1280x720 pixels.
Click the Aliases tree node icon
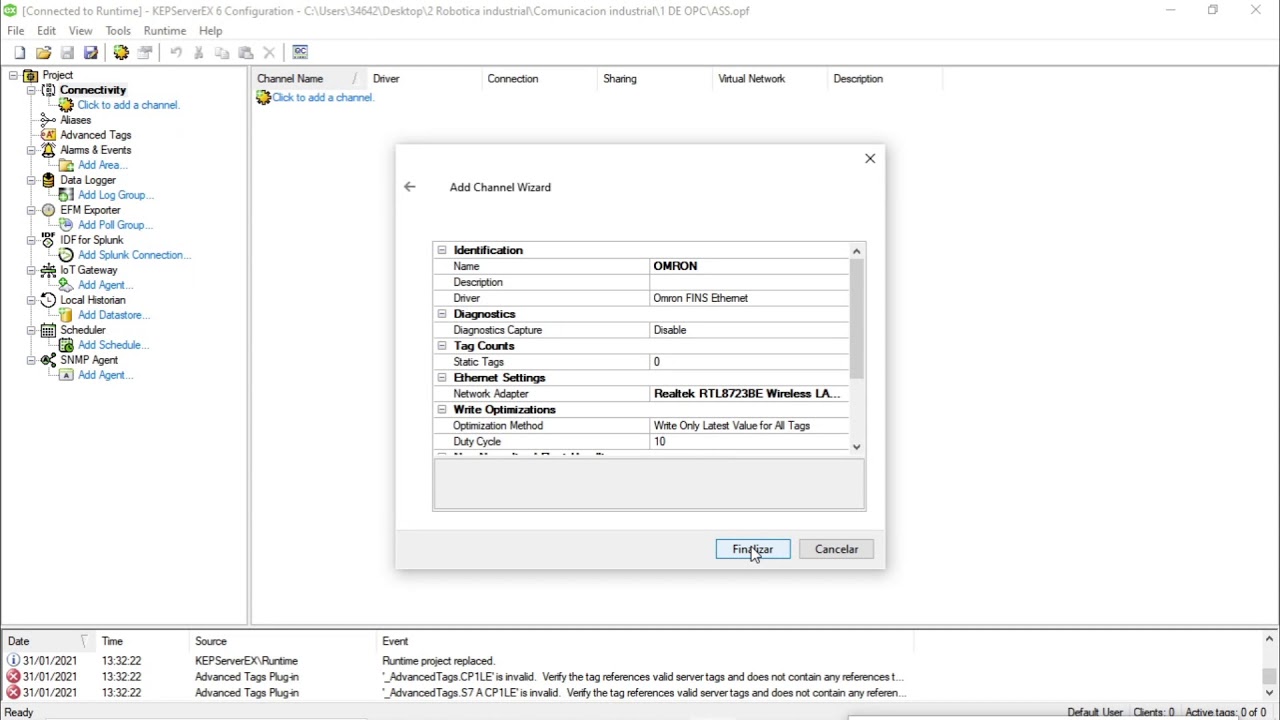point(48,120)
